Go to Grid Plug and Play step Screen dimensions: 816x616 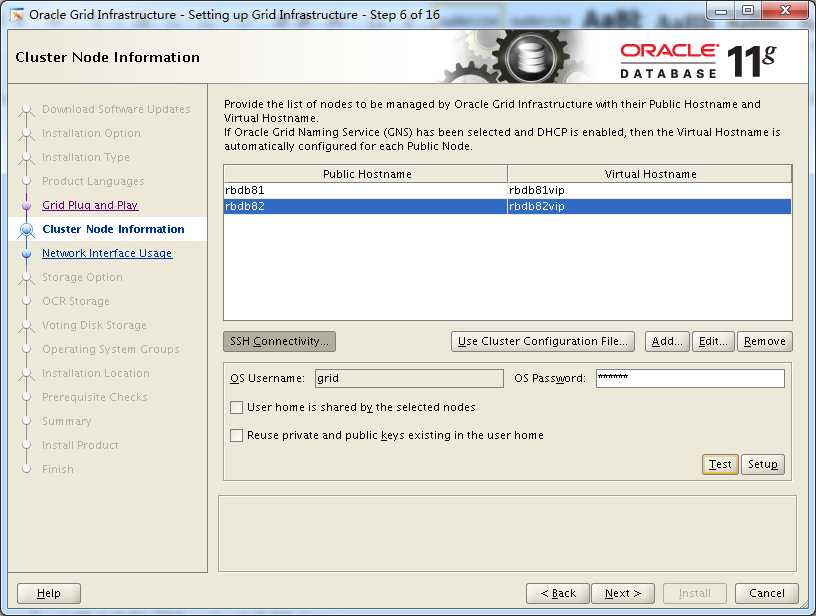pos(90,205)
